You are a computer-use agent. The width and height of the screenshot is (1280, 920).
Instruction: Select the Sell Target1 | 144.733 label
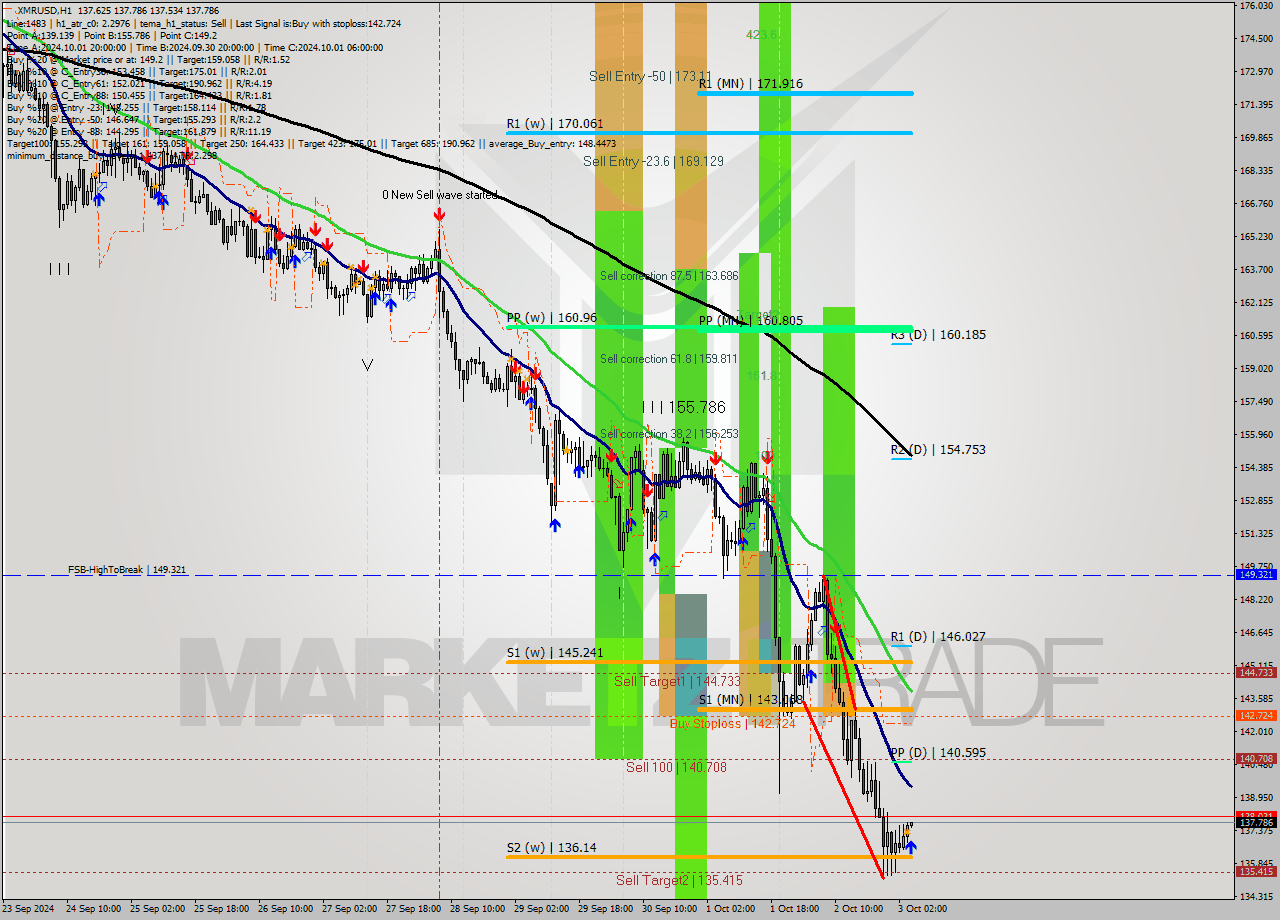pyautogui.click(x=677, y=681)
